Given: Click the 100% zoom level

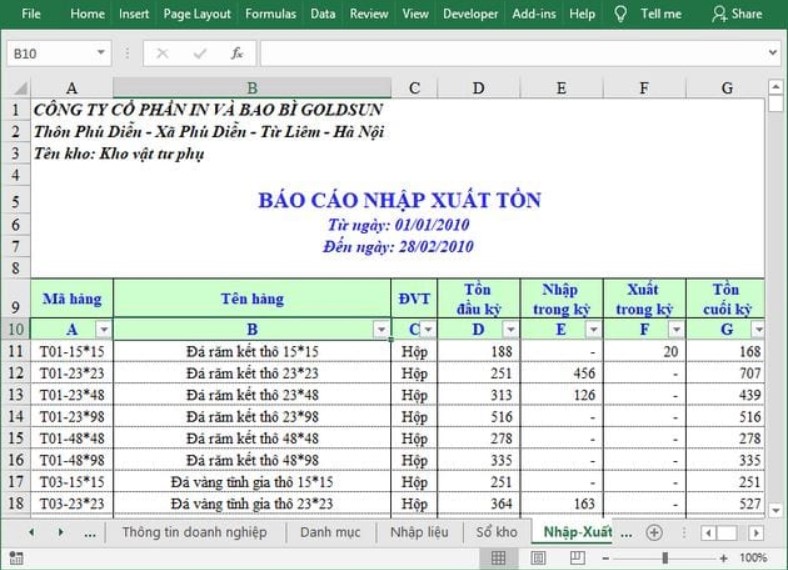Looking at the screenshot, I should 753,558.
